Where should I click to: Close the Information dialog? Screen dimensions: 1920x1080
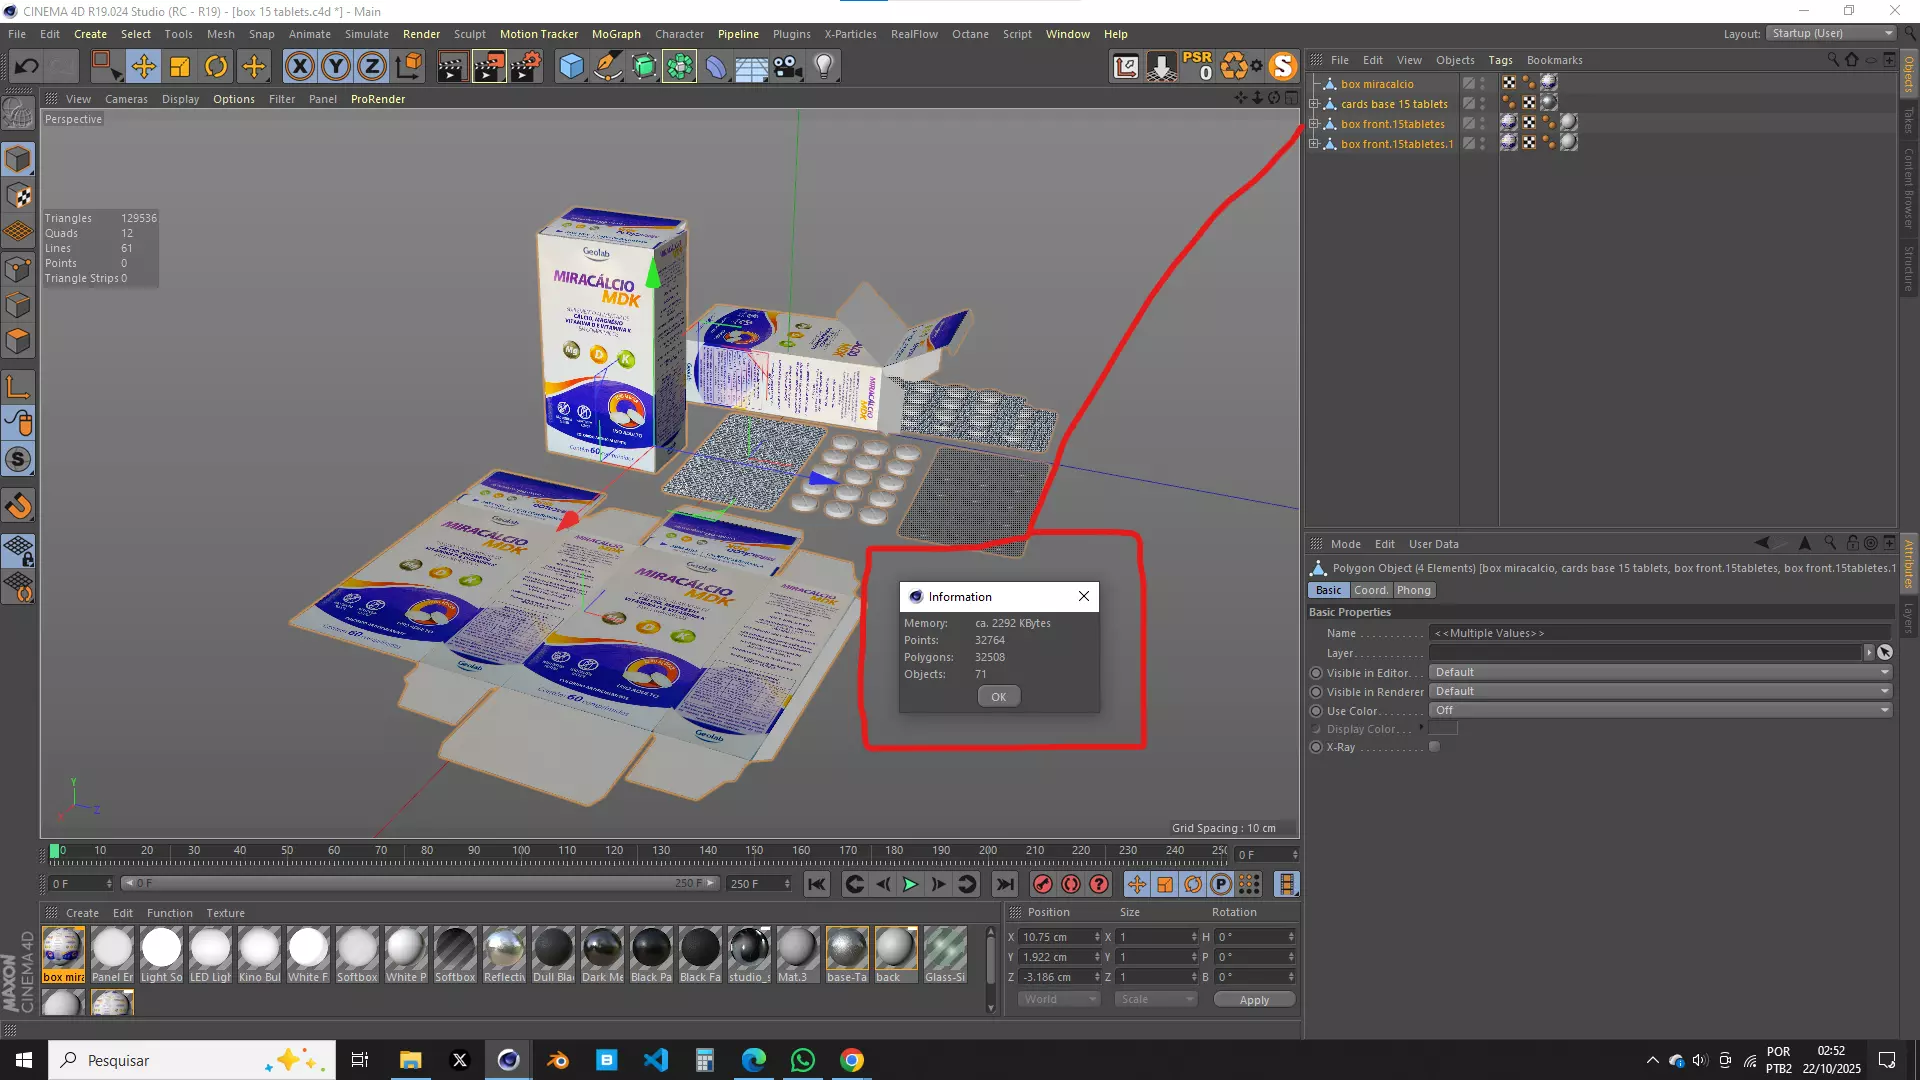(1083, 597)
